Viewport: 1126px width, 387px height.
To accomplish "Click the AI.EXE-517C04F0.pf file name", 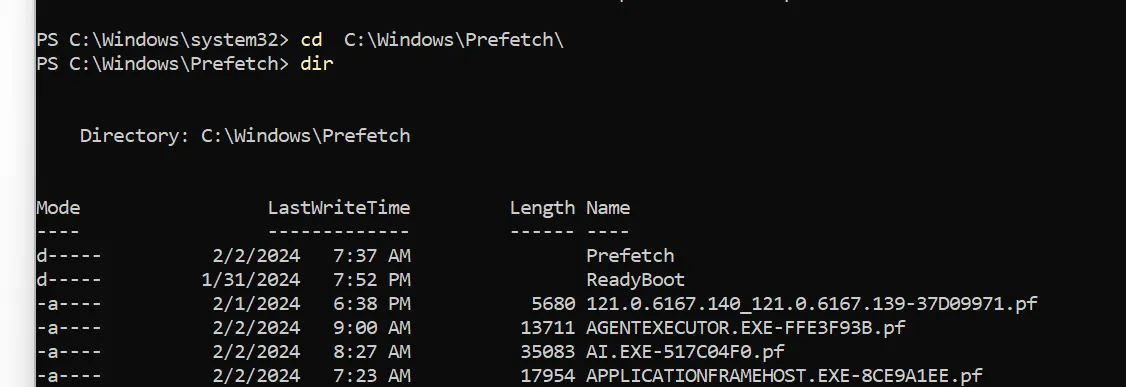I will (x=685, y=352).
